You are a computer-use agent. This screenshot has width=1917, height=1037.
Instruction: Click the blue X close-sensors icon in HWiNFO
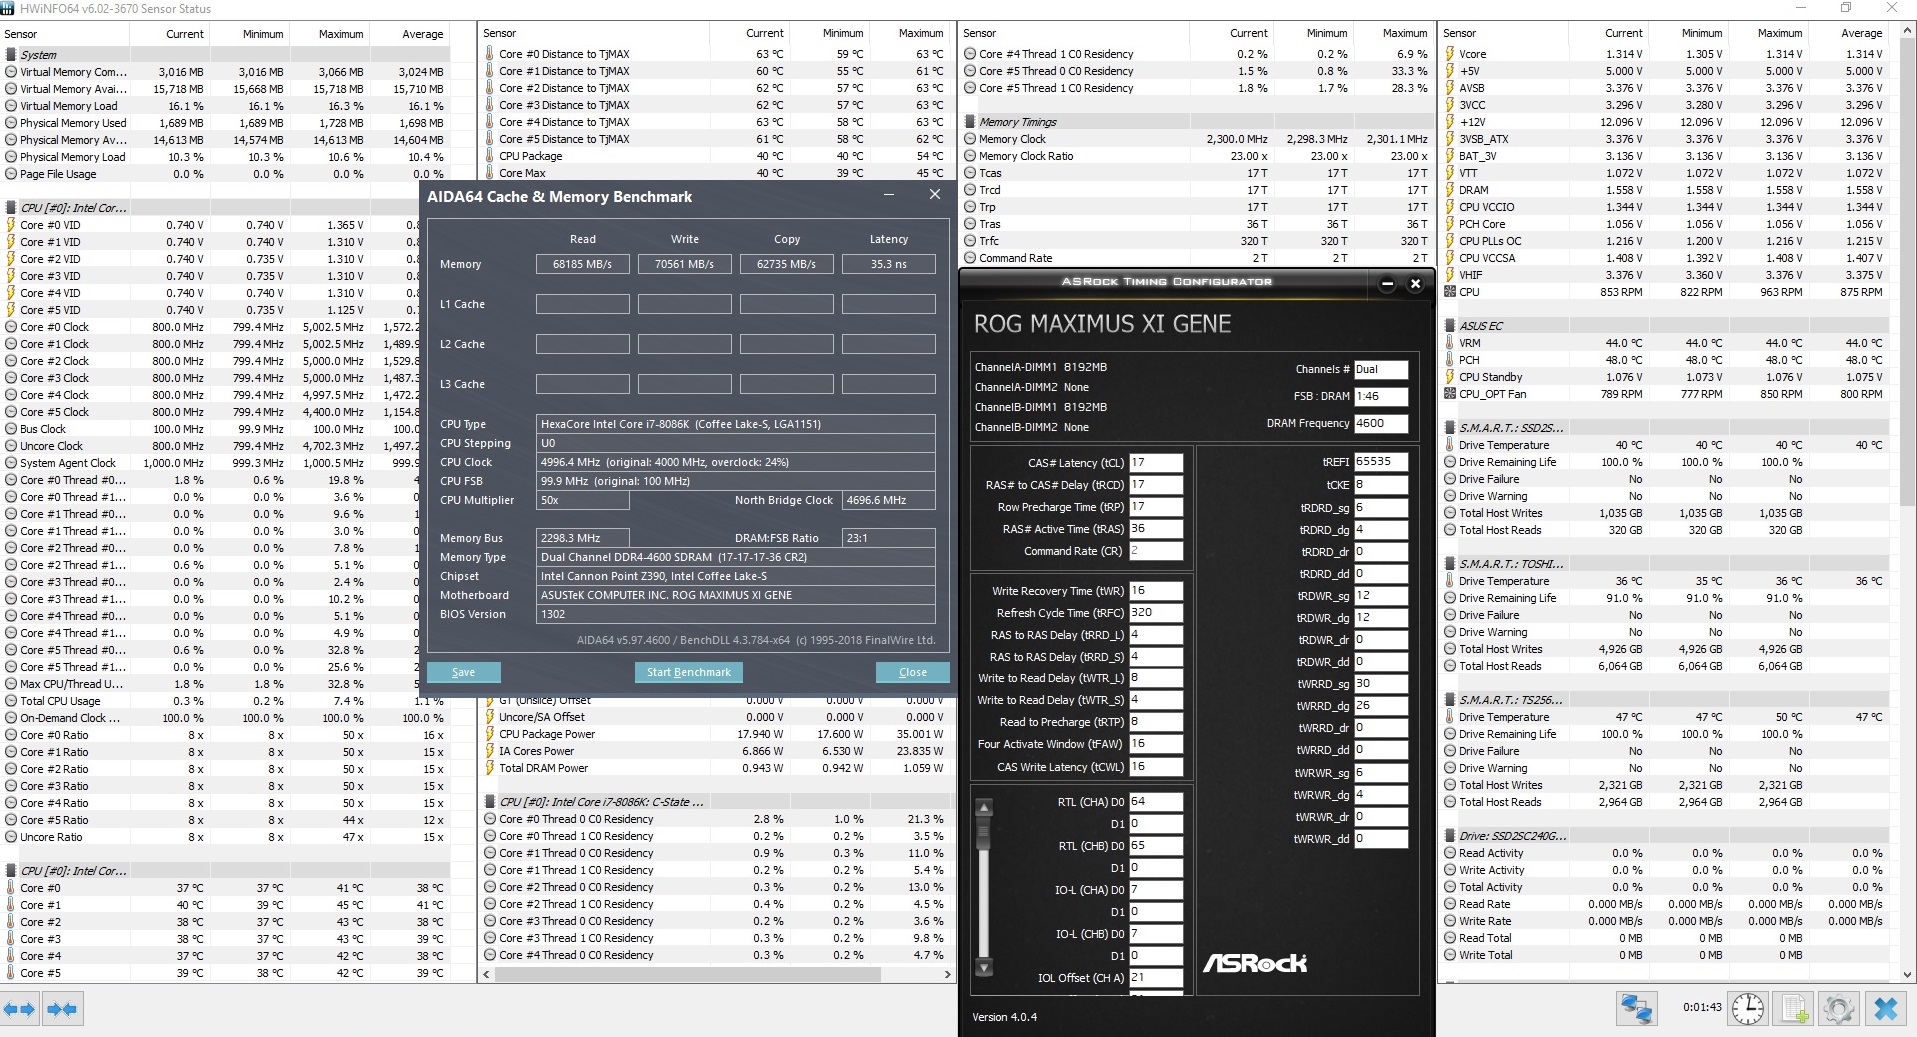pos(1886,1009)
